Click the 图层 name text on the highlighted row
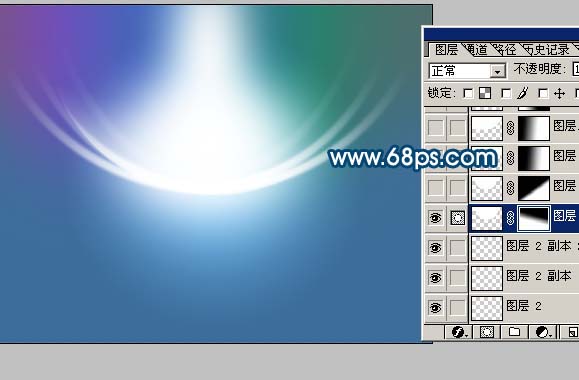 click(x=565, y=216)
